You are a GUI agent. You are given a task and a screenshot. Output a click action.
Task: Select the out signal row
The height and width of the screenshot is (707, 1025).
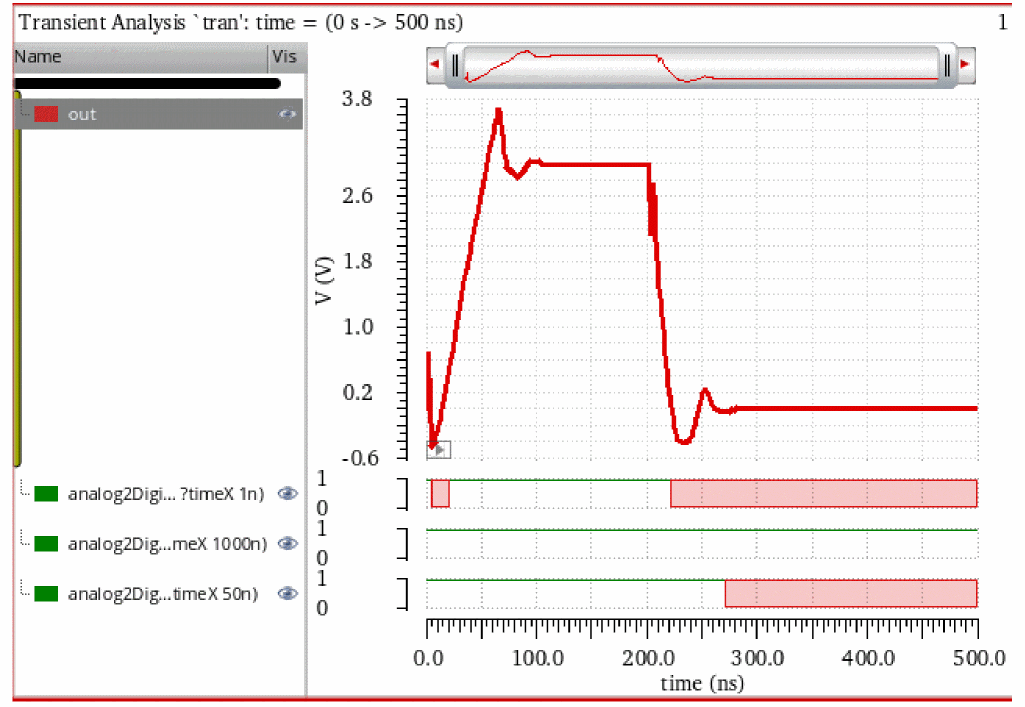[159, 114]
